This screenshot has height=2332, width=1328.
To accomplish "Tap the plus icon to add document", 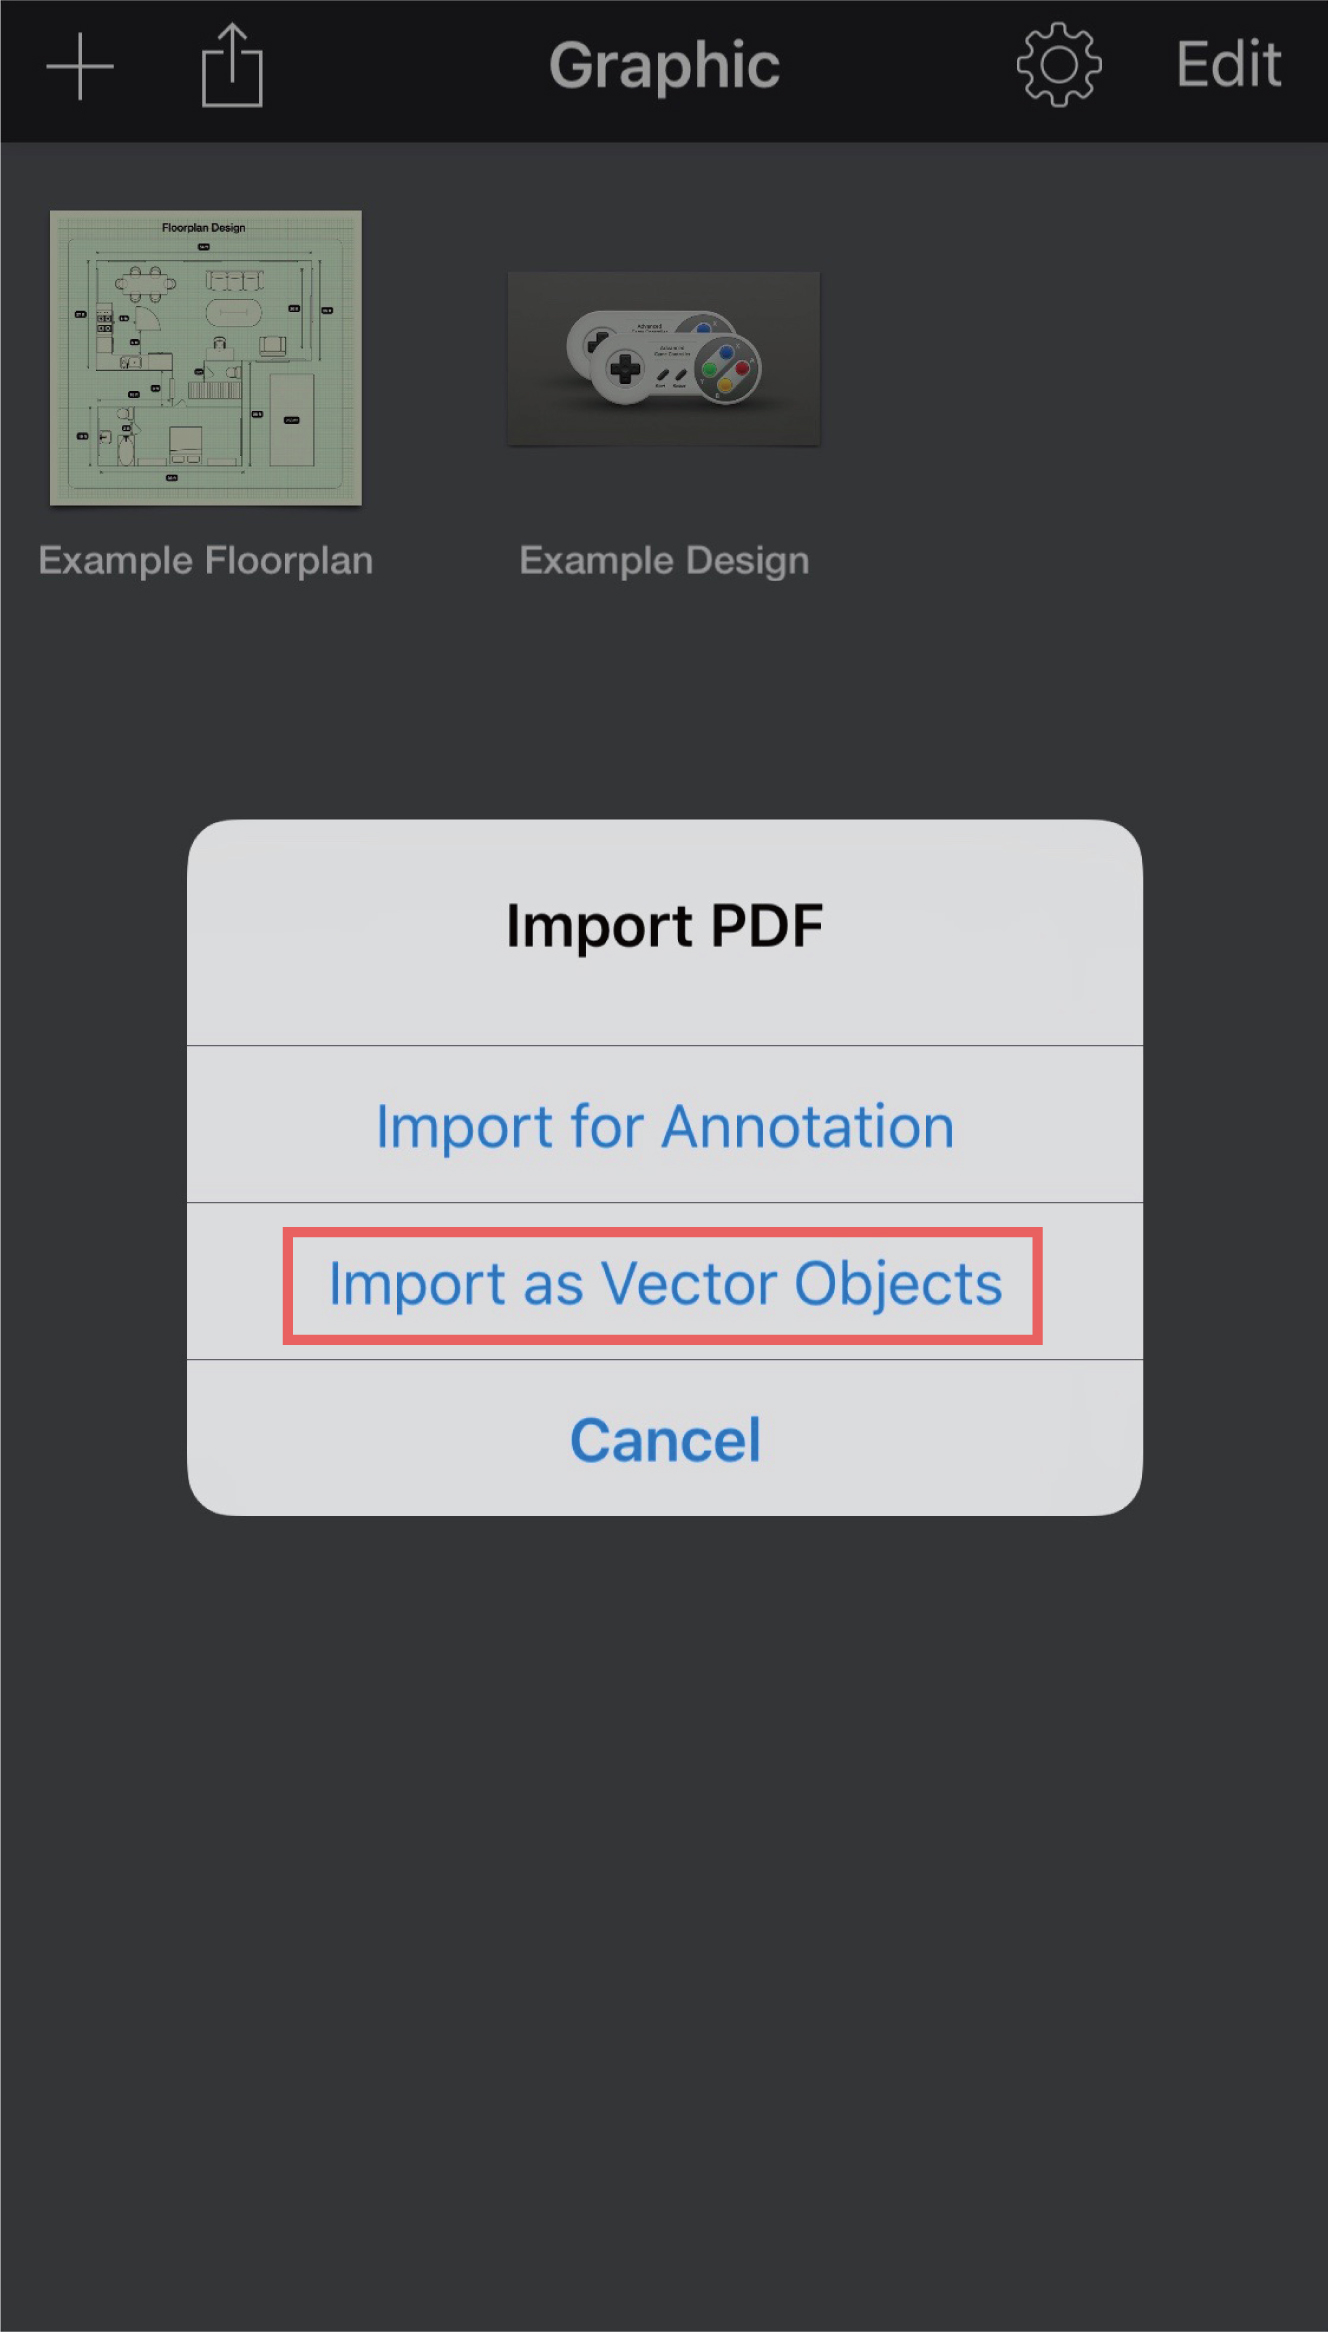I will pyautogui.click(x=80, y=67).
